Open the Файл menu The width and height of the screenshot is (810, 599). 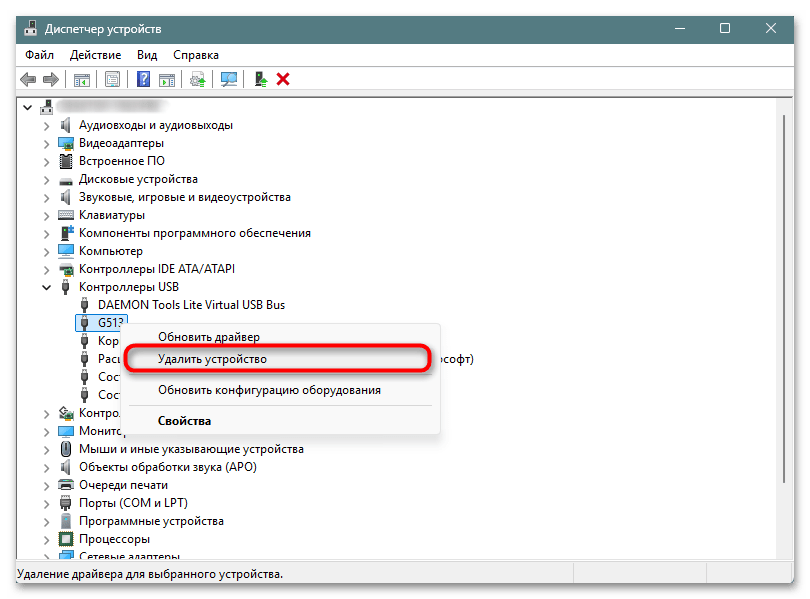pos(39,55)
